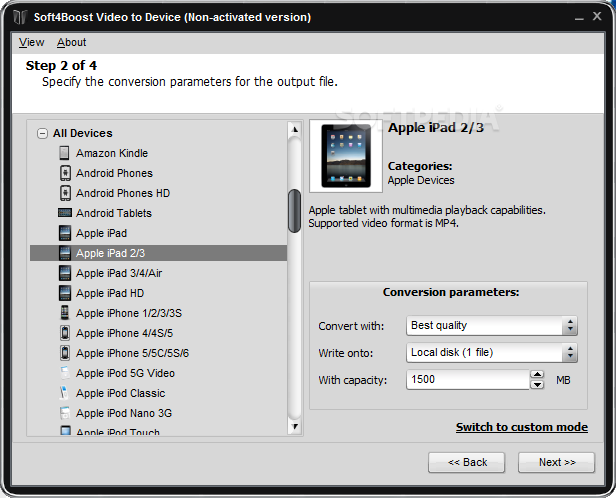Click the Apple iPad 3/4/Air icon
The width and height of the screenshot is (616, 498).
pos(65,273)
